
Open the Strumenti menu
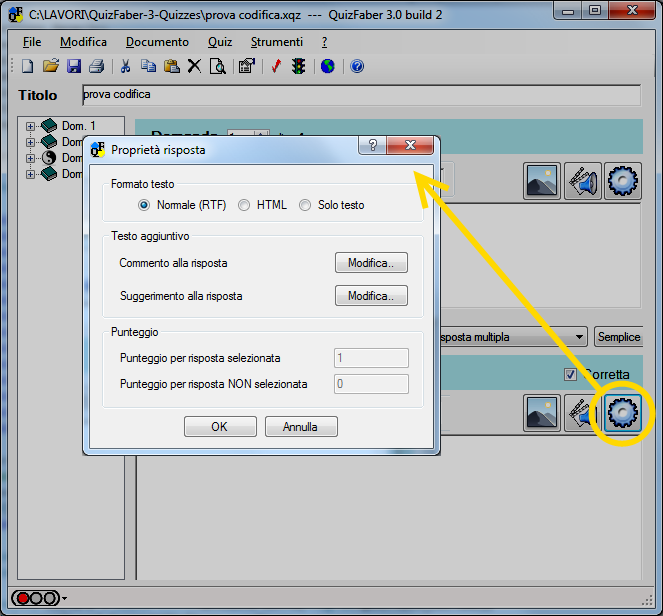277,42
